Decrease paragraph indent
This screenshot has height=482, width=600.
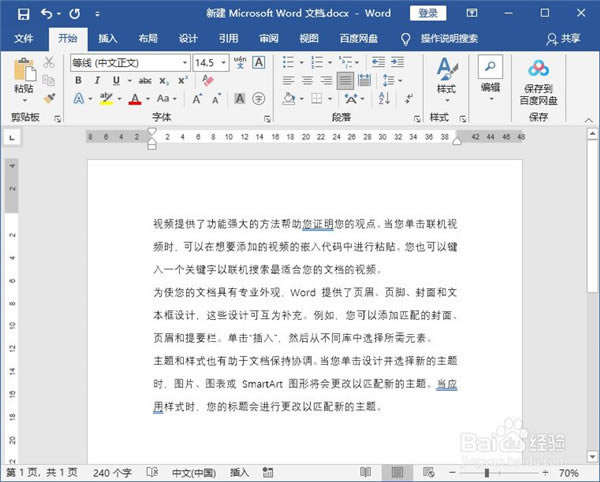[x=378, y=62]
